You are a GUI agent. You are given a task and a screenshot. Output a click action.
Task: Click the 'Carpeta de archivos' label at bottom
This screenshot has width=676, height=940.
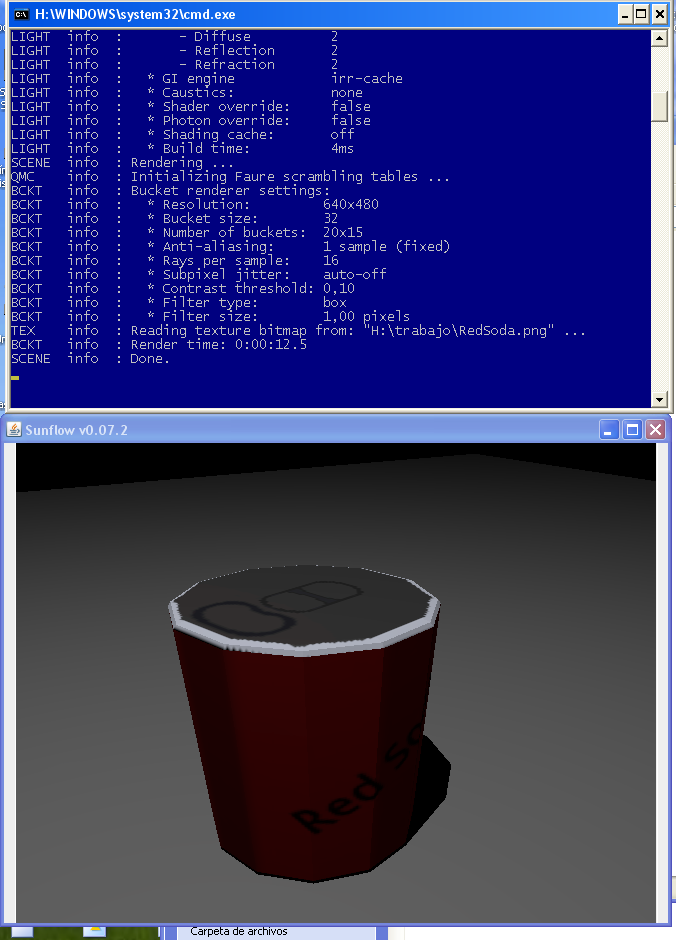click(x=239, y=932)
